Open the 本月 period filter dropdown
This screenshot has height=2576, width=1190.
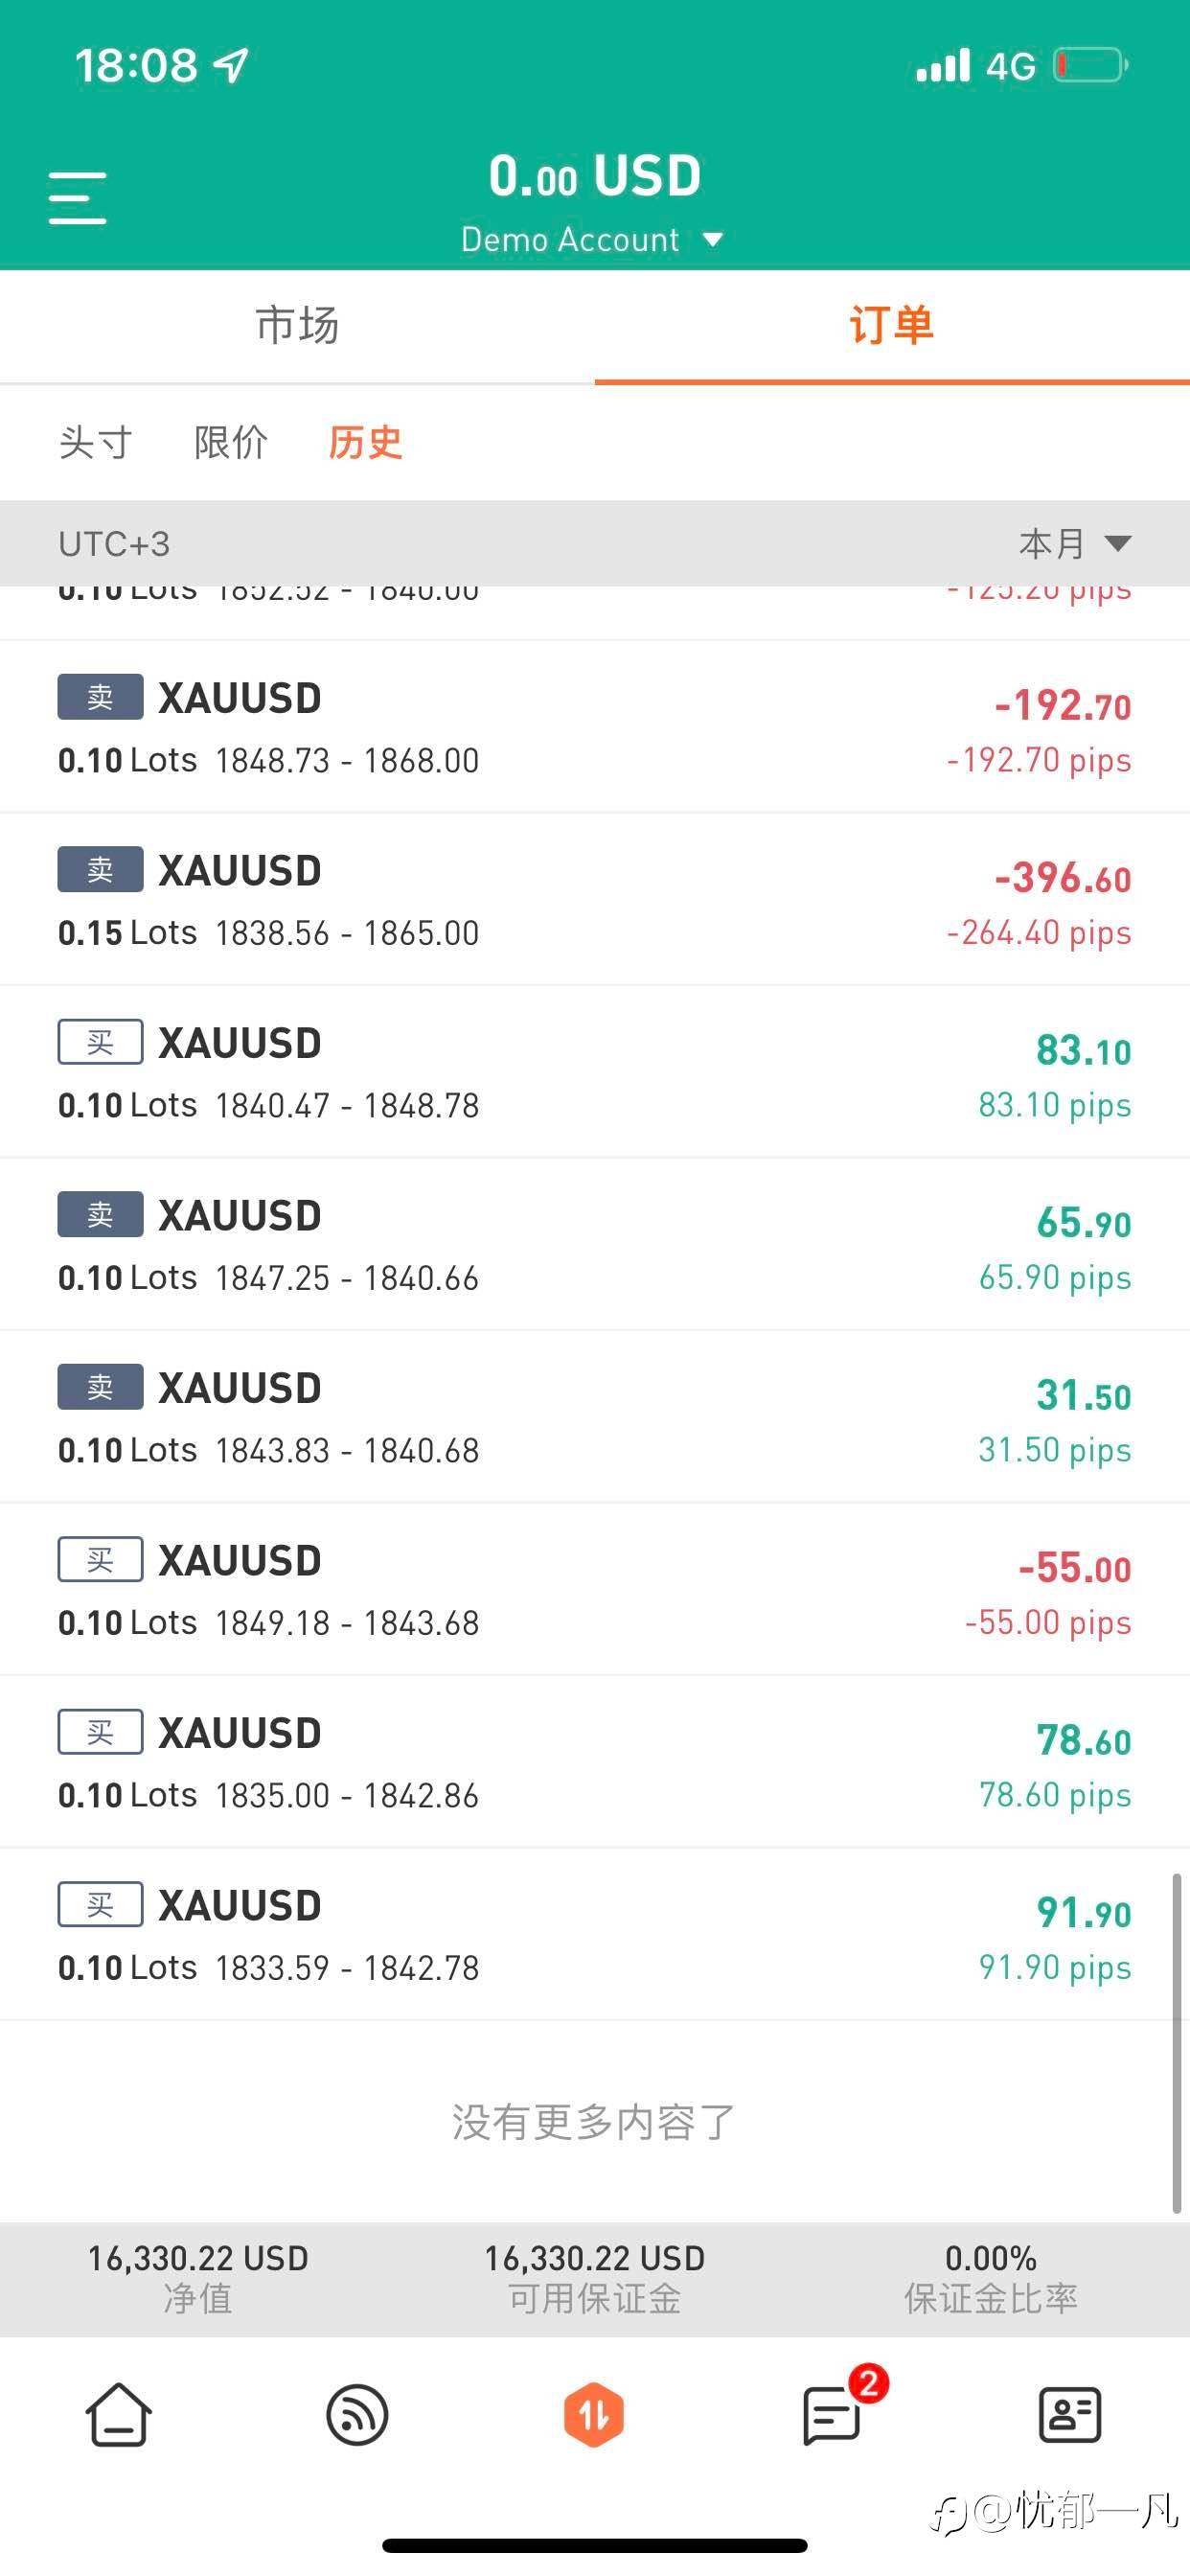(1075, 544)
